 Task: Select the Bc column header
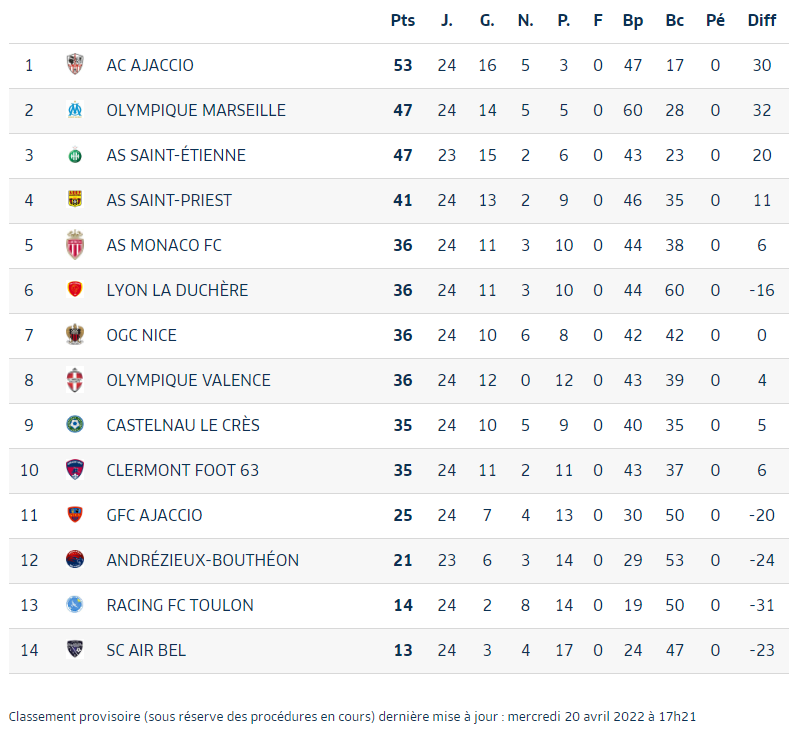[x=675, y=20]
